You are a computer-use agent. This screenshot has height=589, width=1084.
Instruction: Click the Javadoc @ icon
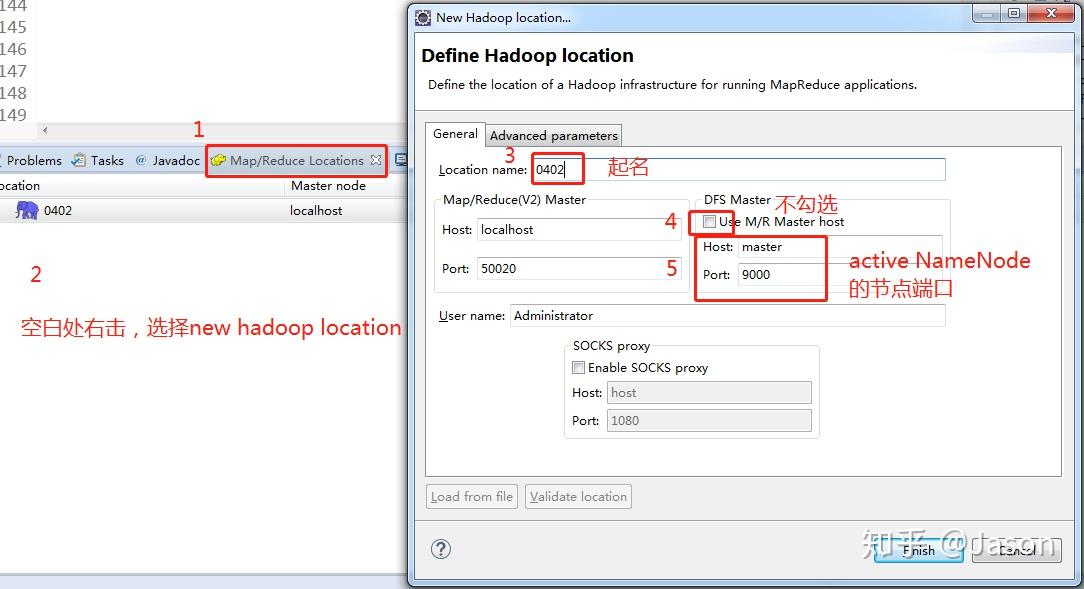click(x=141, y=160)
